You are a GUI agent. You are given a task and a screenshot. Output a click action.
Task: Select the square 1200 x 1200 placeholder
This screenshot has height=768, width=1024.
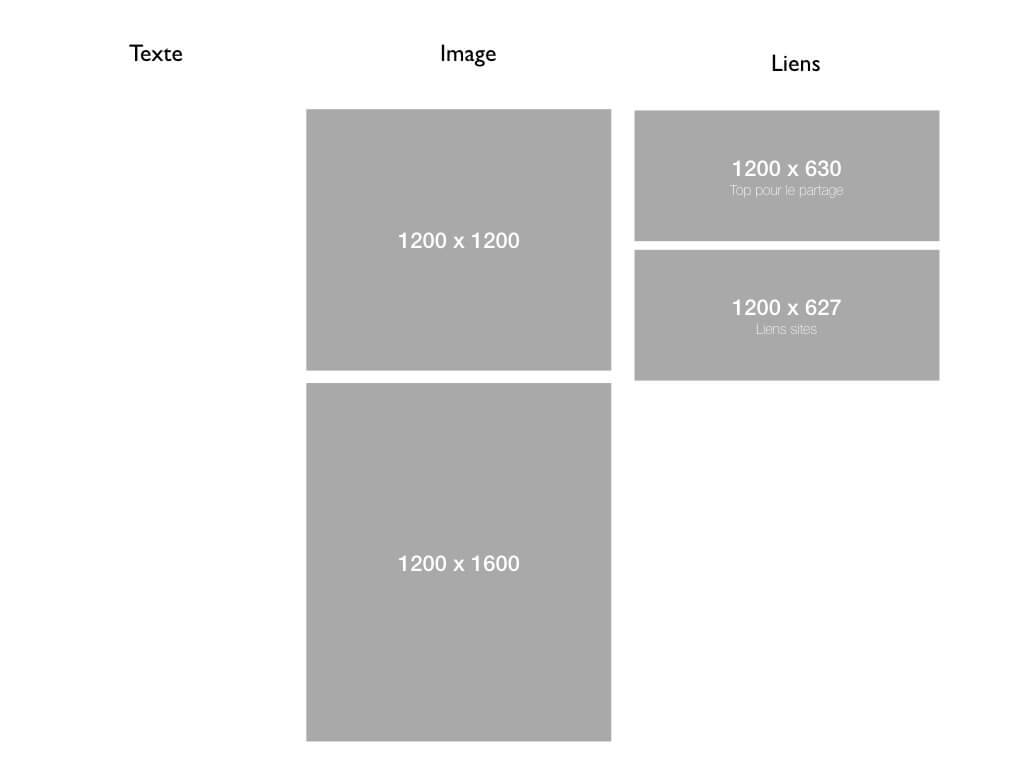click(458, 300)
